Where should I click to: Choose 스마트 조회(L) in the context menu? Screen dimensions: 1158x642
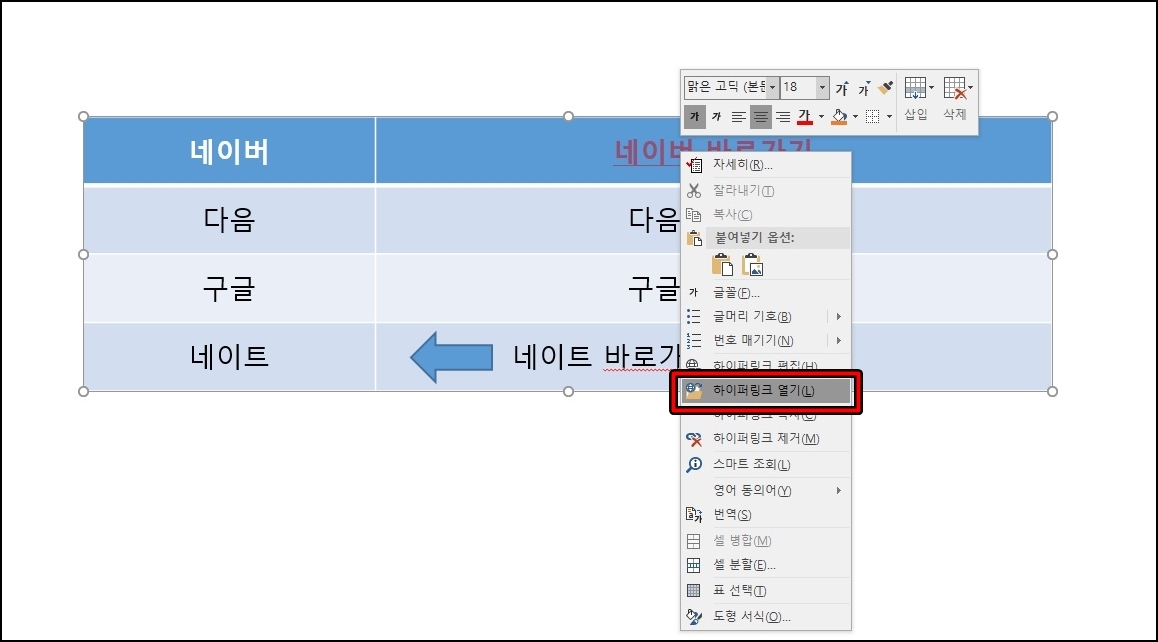(x=765, y=465)
